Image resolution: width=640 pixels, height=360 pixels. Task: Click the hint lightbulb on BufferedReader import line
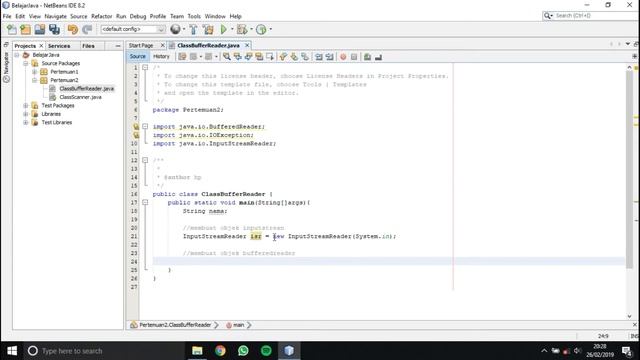coord(136,127)
